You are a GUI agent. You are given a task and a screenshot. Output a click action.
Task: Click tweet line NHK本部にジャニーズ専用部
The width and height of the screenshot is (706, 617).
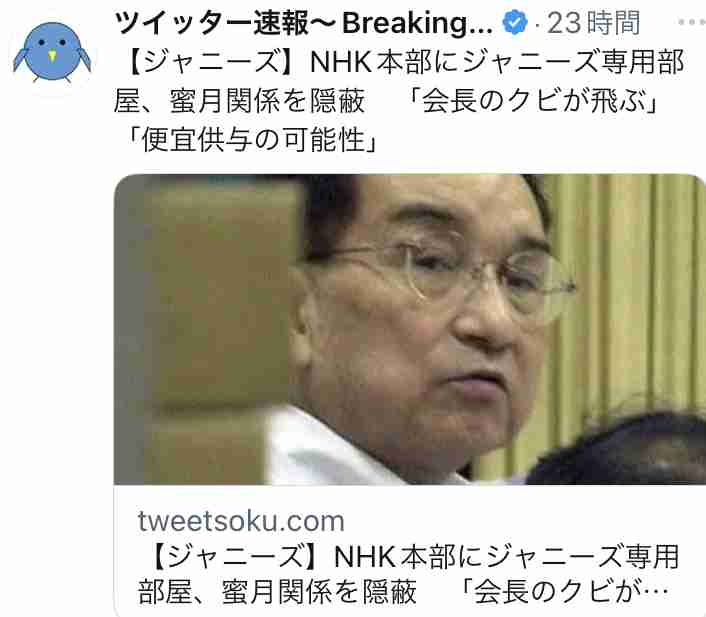tap(498, 62)
